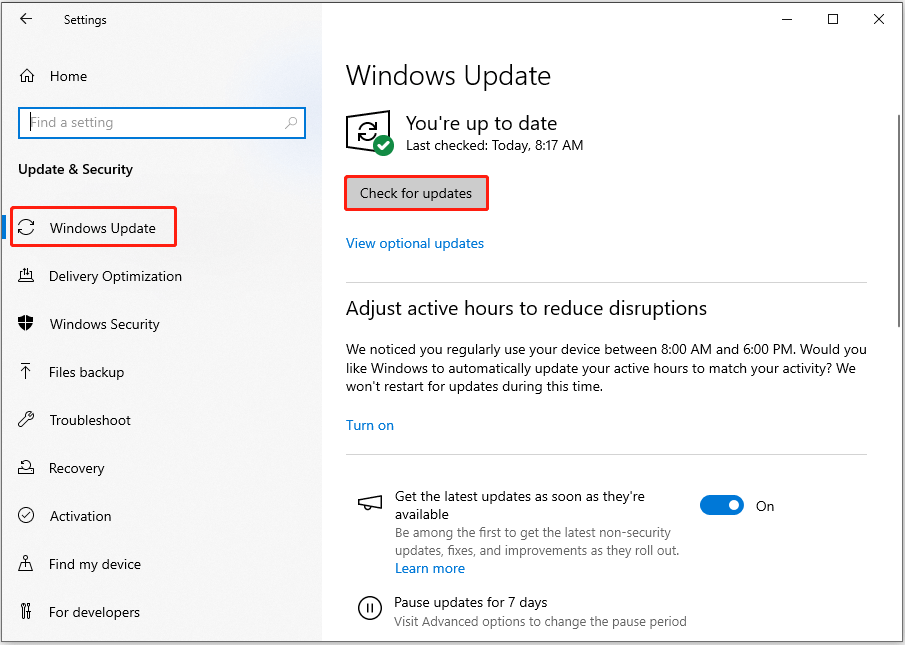
Task: Click the search magnifier in Find a setting
Action: 291,122
